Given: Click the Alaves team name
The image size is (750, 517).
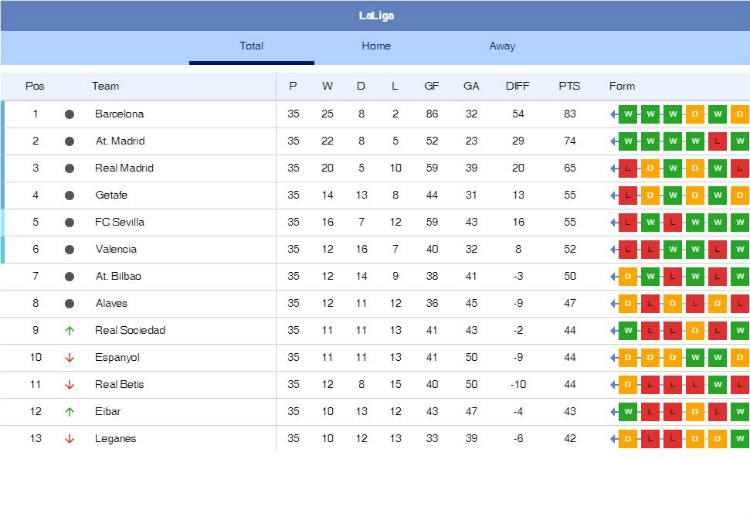Looking at the screenshot, I should 113,303.
